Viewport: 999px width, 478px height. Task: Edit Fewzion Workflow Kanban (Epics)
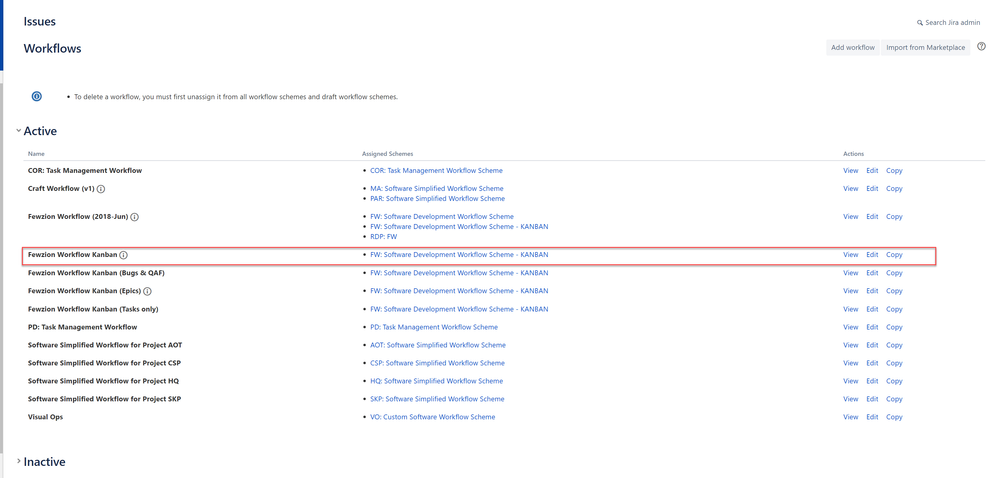click(872, 291)
